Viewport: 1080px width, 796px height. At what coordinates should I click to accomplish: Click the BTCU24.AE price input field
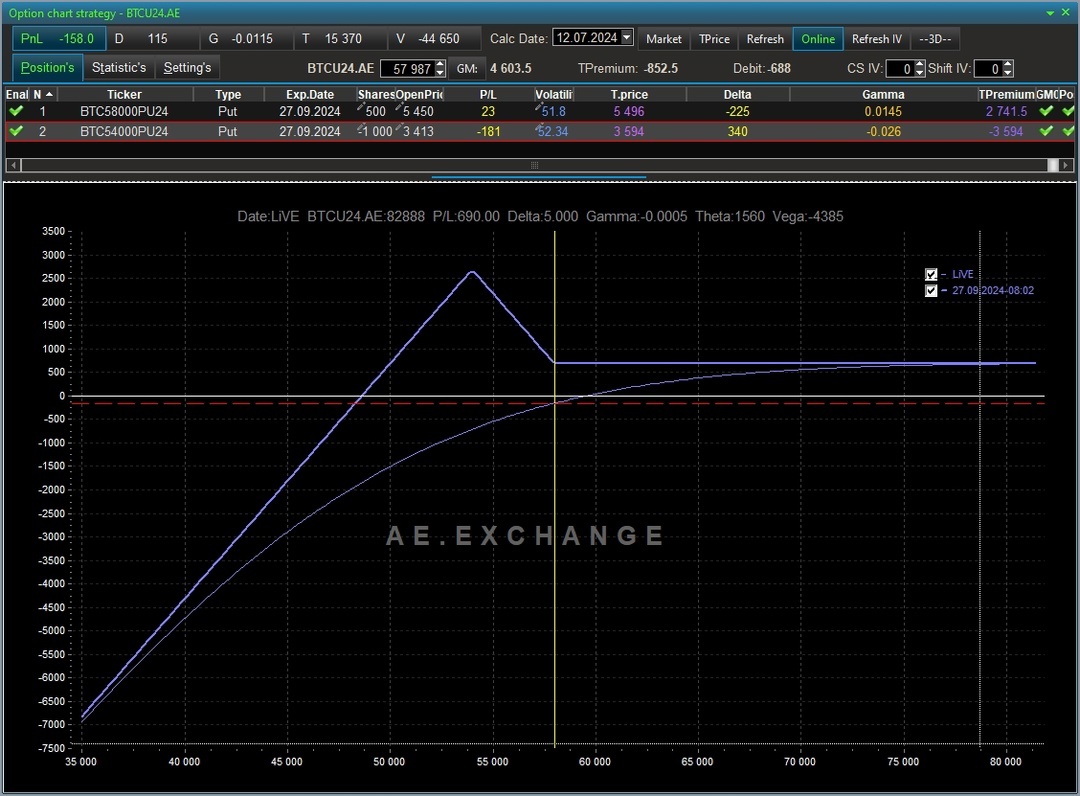point(407,69)
